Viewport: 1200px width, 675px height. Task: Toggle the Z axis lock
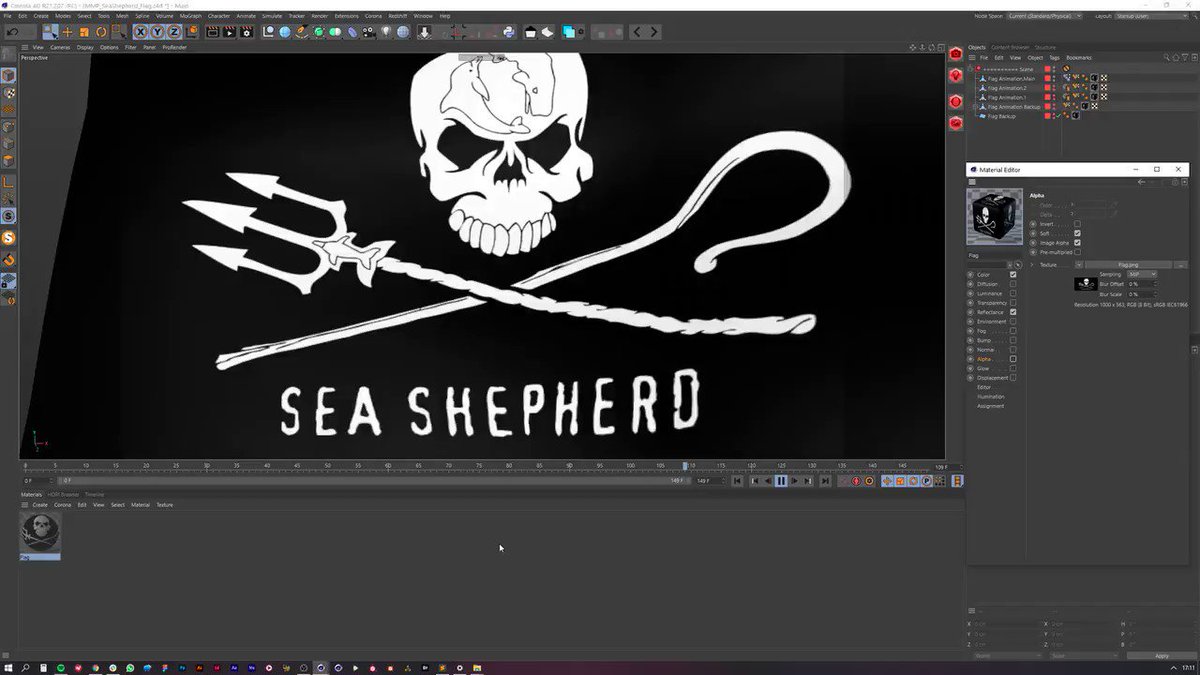[175, 32]
